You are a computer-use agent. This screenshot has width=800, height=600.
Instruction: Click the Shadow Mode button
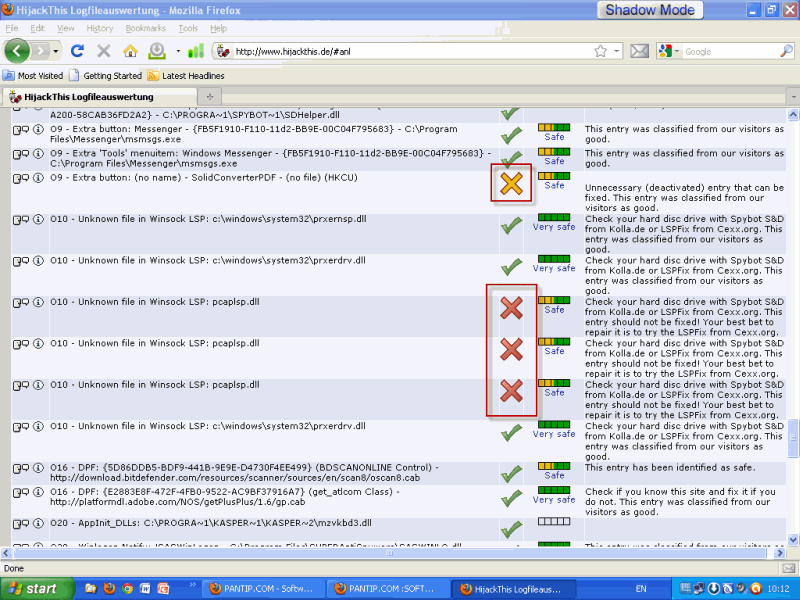pos(650,10)
